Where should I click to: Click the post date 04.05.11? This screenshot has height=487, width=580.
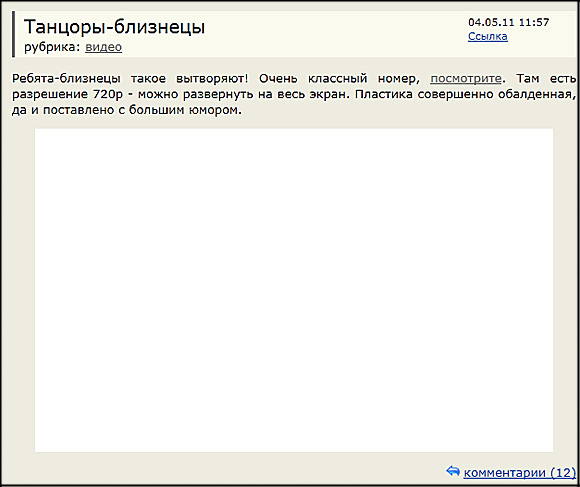[x=491, y=22]
